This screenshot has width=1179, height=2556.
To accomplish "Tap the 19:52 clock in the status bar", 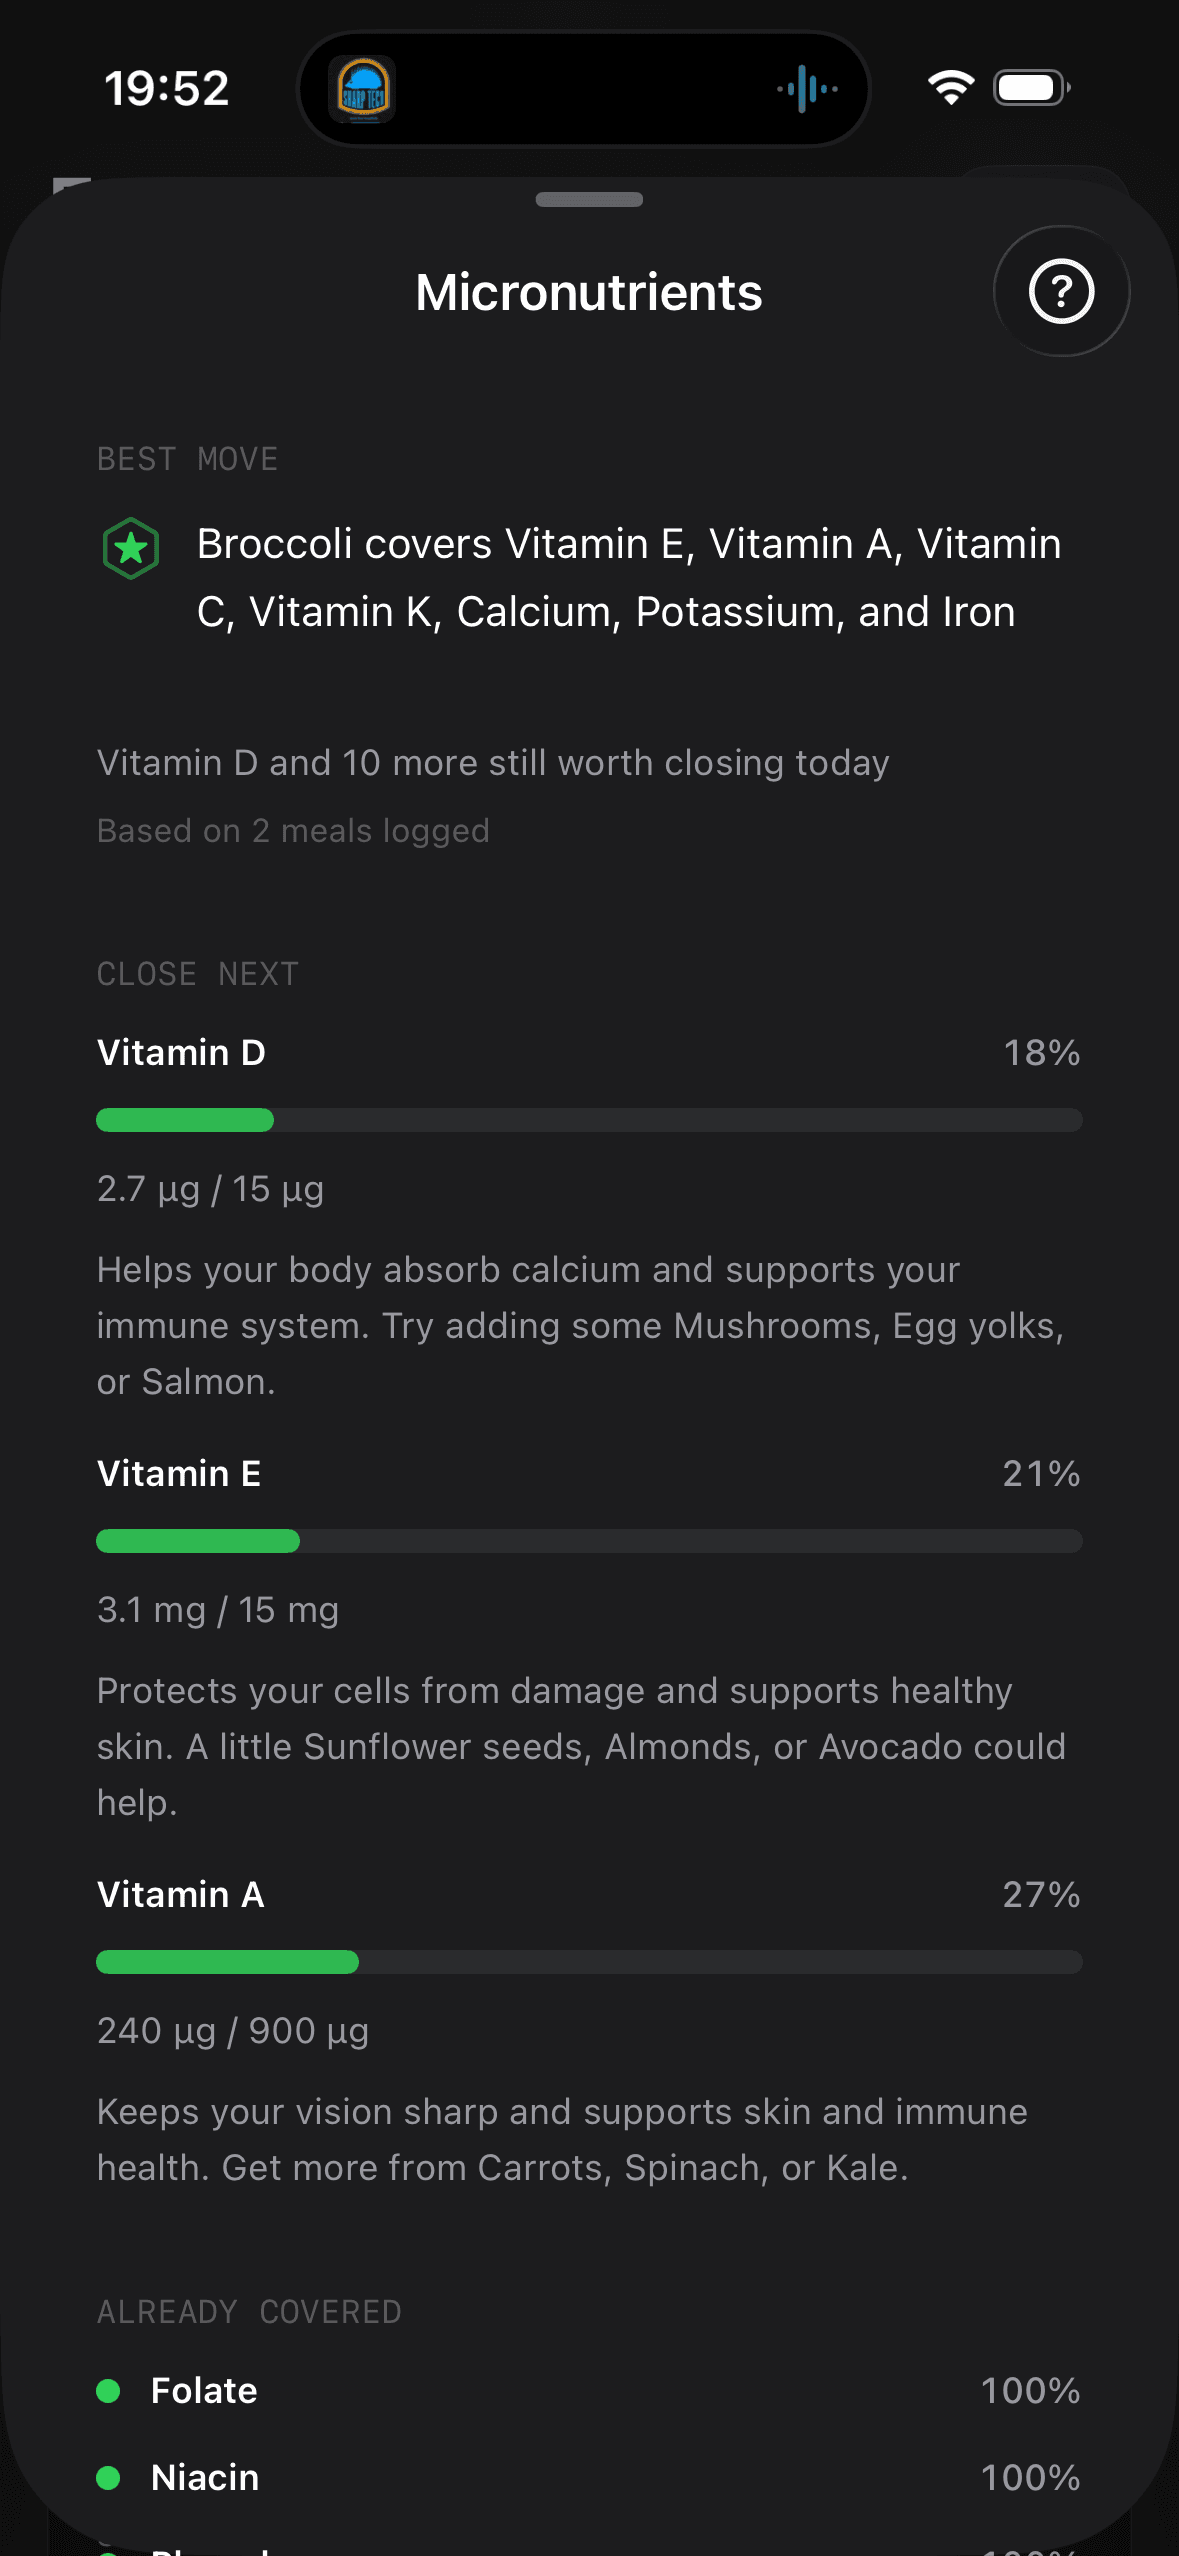I will point(166,88).
